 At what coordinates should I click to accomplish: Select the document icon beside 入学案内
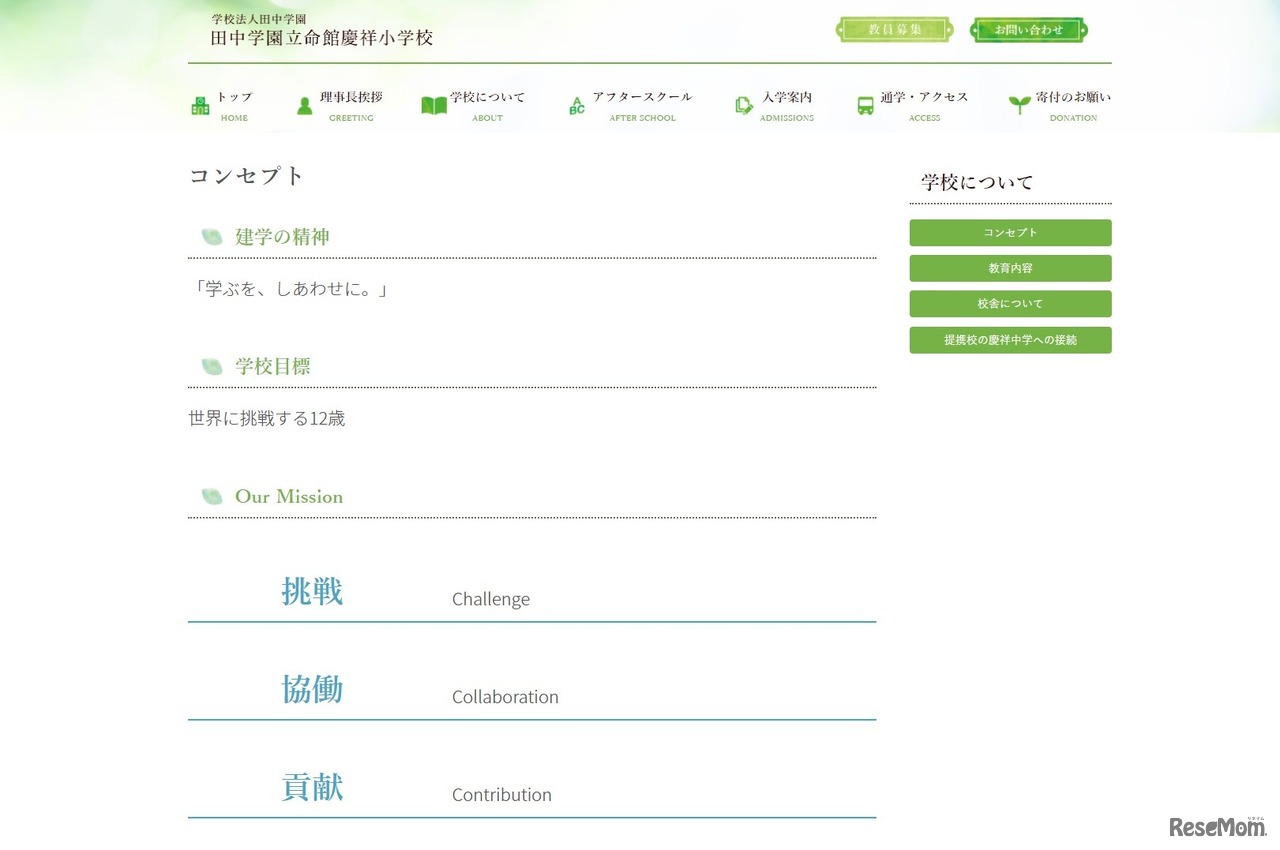[x=743, y=104]
